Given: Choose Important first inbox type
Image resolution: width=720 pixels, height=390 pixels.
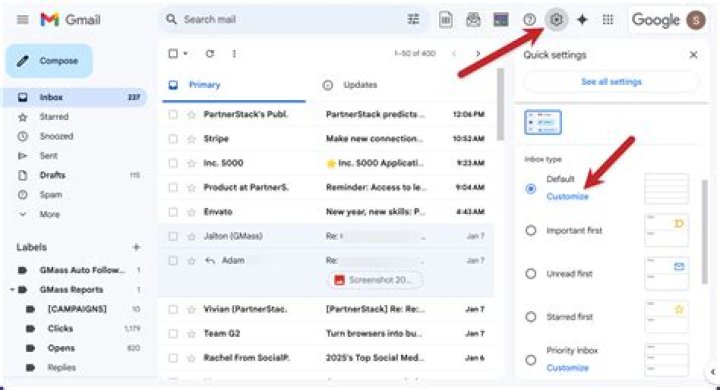Looking at the screenshot, I should click(531, 230).
